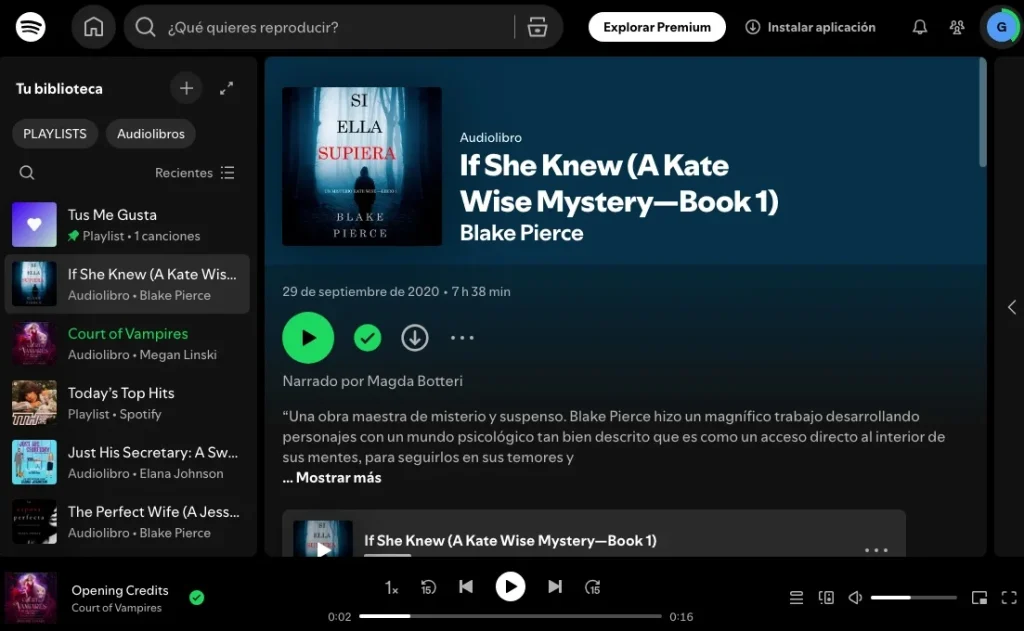Open Recientes sort menu
Screen dimensions: 1024x631
click(x=195, y=172)
